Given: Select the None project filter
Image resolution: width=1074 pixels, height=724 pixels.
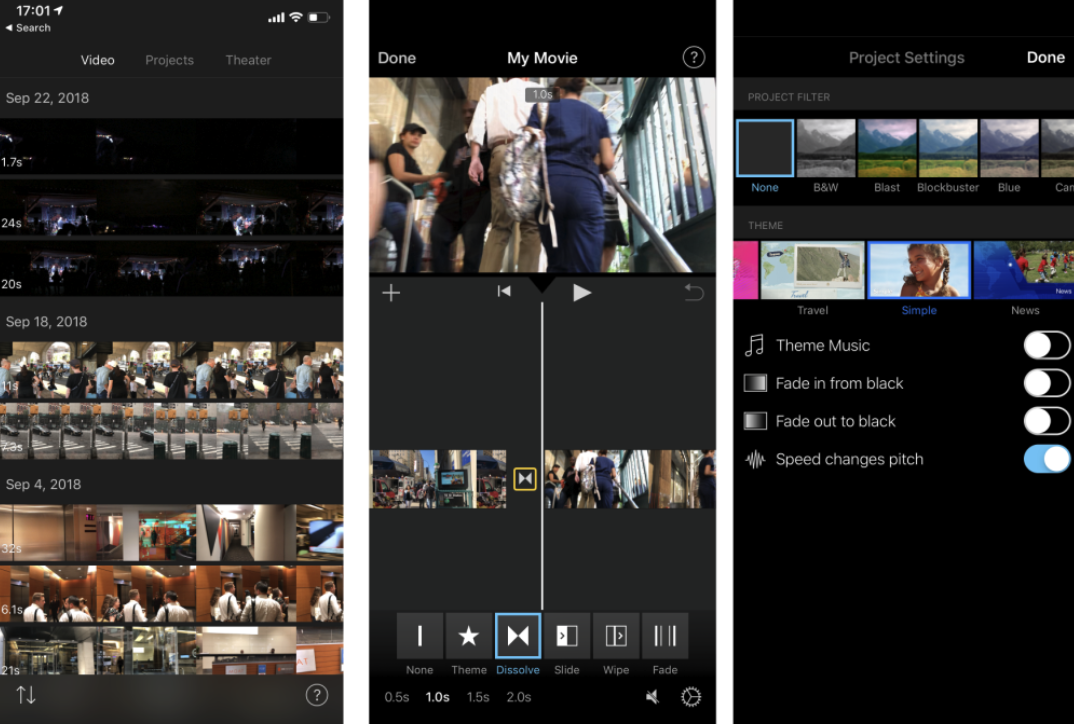Looking at the screenshot, I should click(764, 148).
